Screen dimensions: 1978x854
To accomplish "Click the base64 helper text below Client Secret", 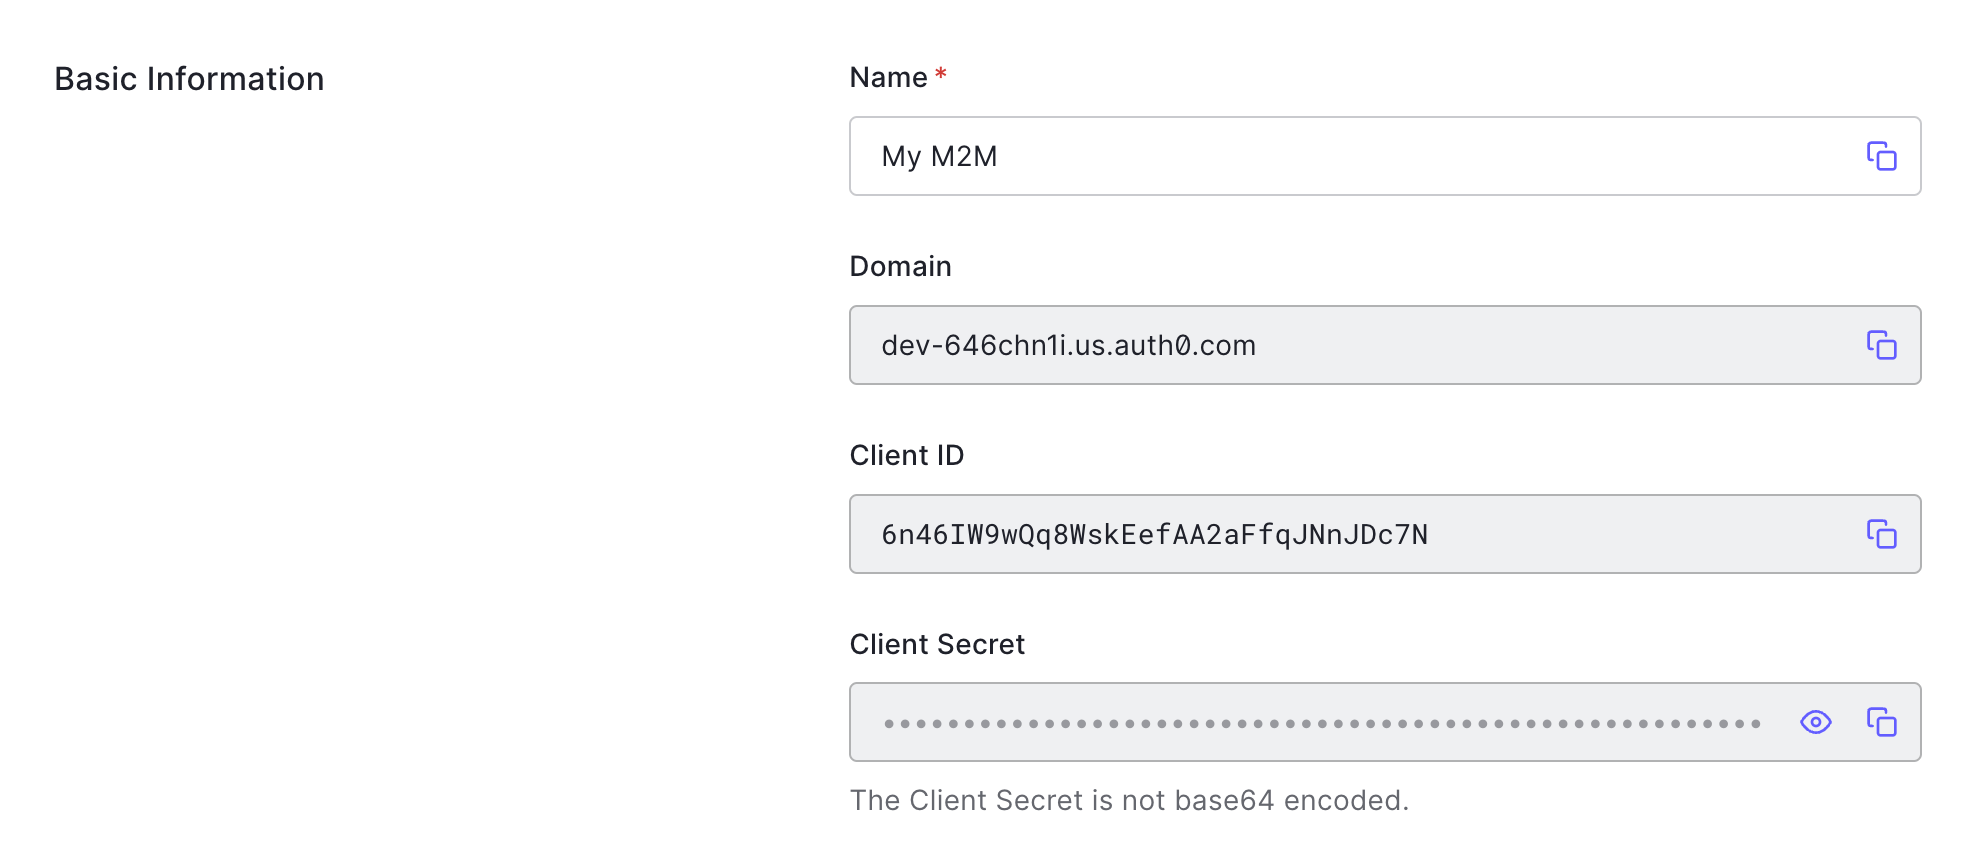I will (1130, 800).
